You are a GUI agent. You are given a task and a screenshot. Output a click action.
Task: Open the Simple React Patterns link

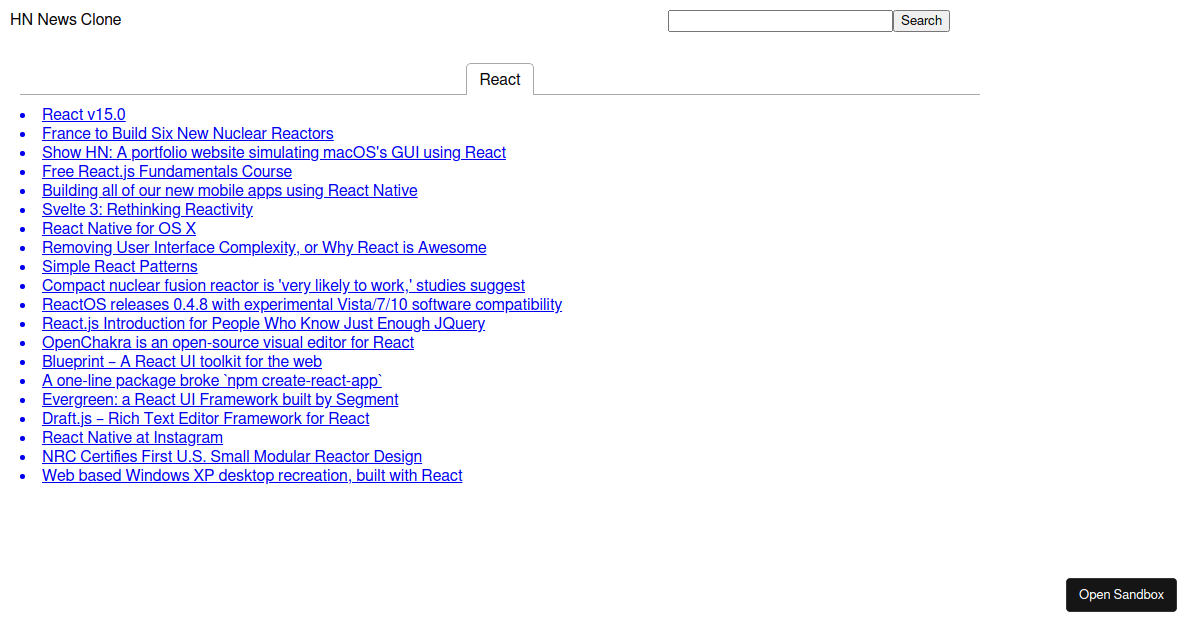pyautogui.click(x=120, y=267)
